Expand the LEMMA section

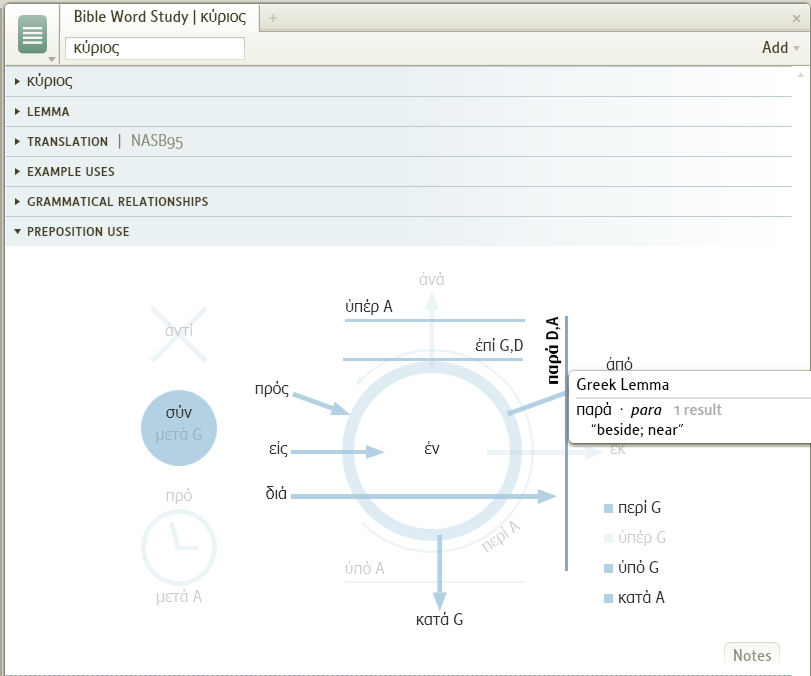(x=398, y=111)
